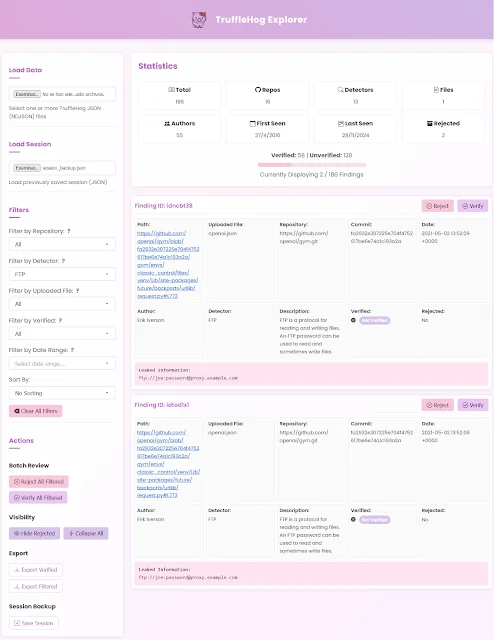The width and height of the screenshot is (494, 640).
Task: Click Examinar button under Load Session
Action: tap(27, 168)
